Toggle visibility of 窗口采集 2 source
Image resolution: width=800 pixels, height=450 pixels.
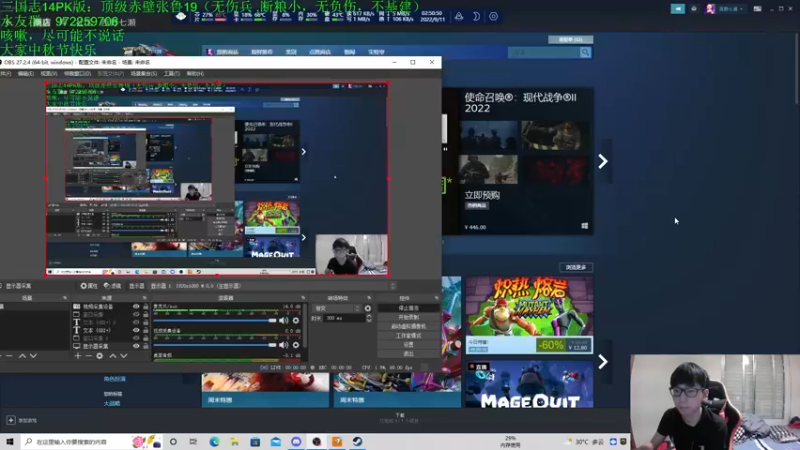(x=136, y=338)
